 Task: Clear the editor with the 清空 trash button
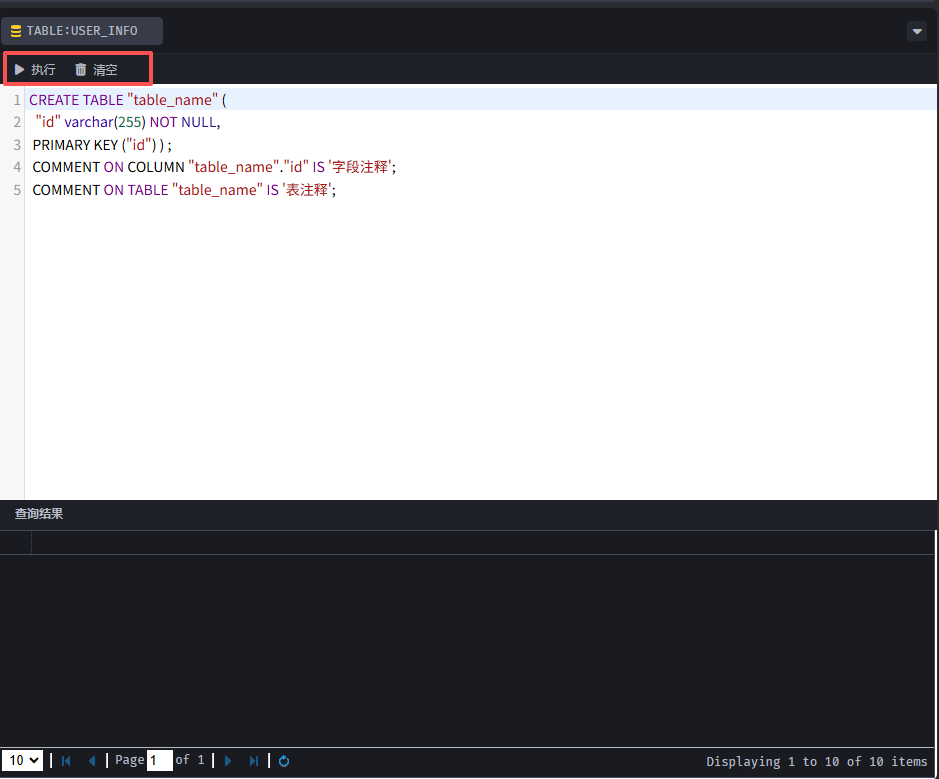click(96, 70)
